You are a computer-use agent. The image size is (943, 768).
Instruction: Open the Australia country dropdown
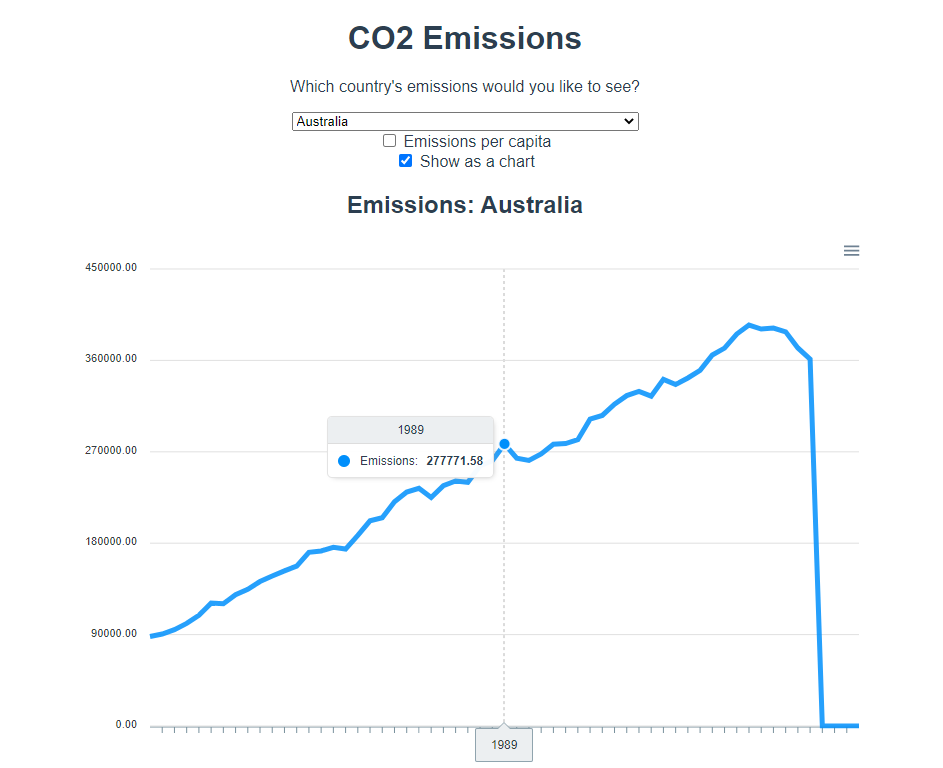(465, 121)
